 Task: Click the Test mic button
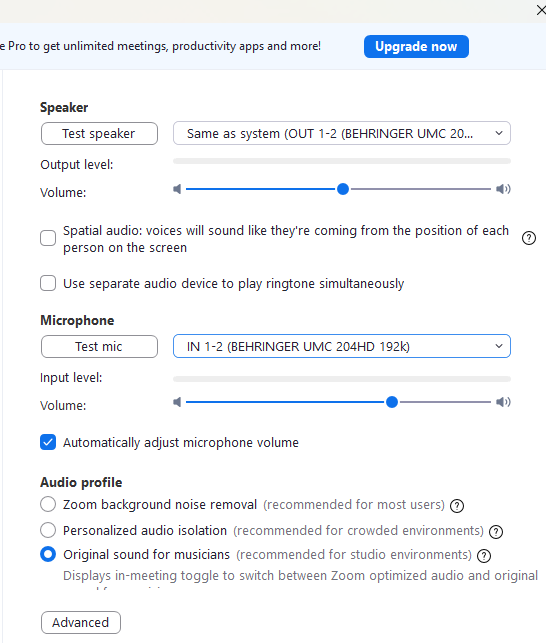[99, 347]
